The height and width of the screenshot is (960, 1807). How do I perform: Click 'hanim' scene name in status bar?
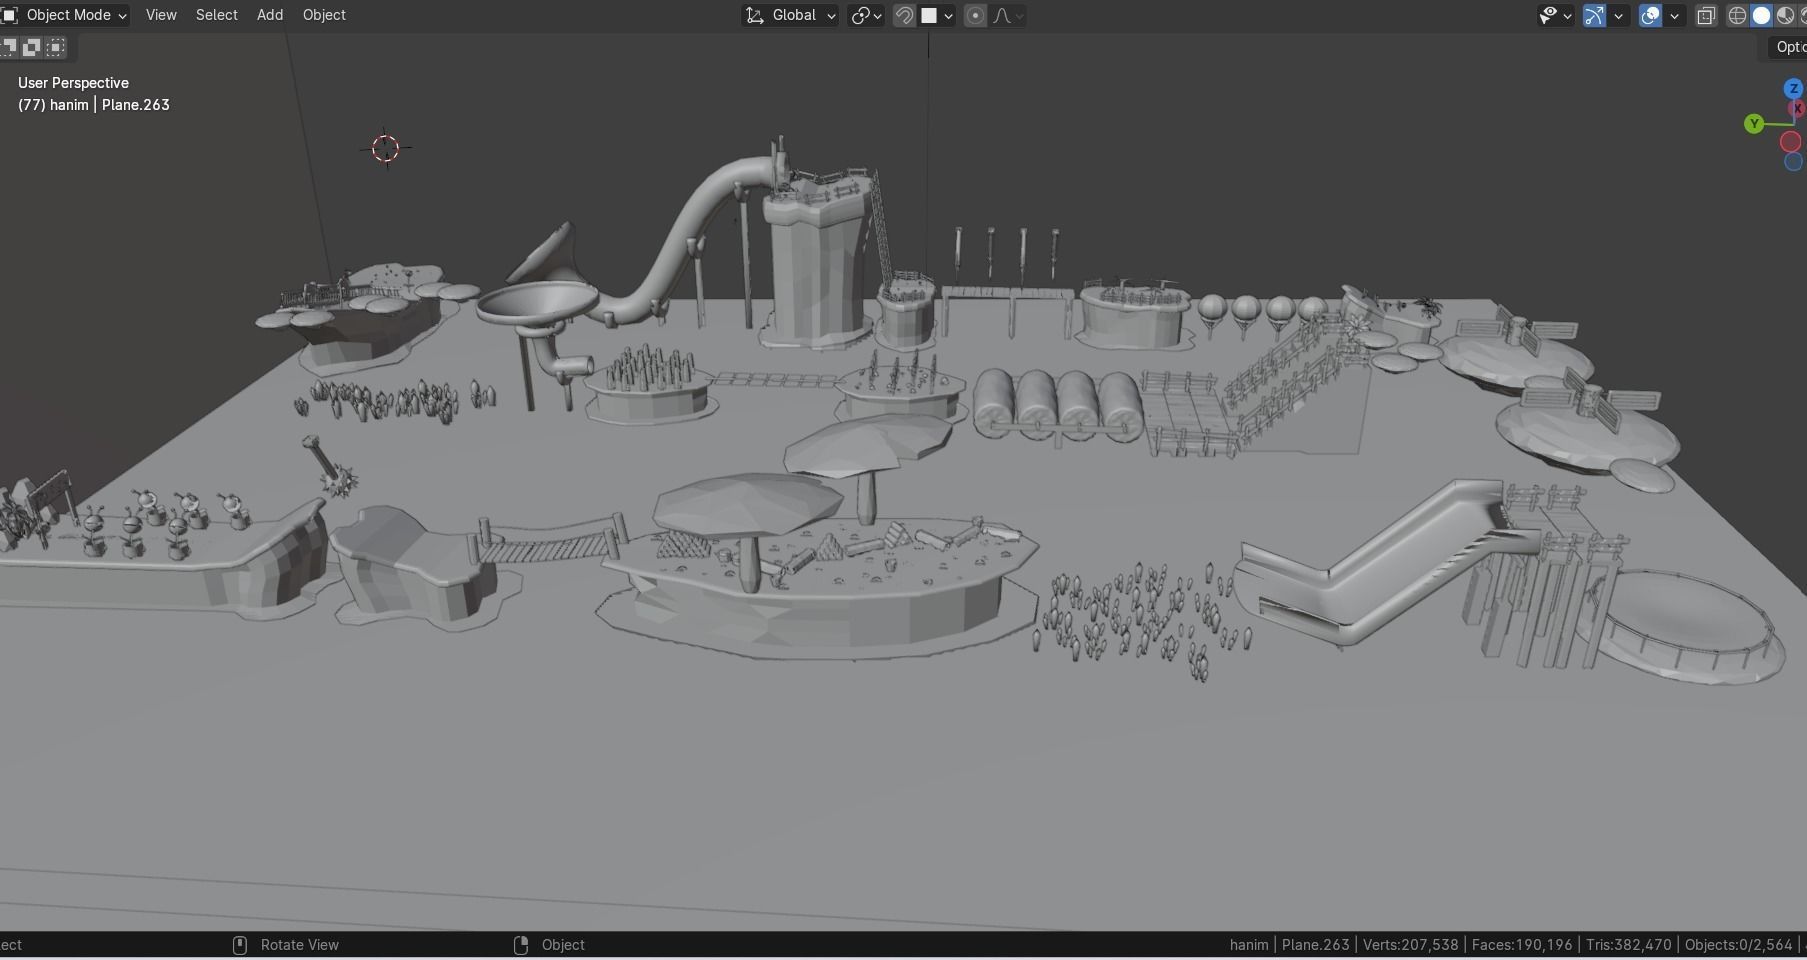[1249, 945]
